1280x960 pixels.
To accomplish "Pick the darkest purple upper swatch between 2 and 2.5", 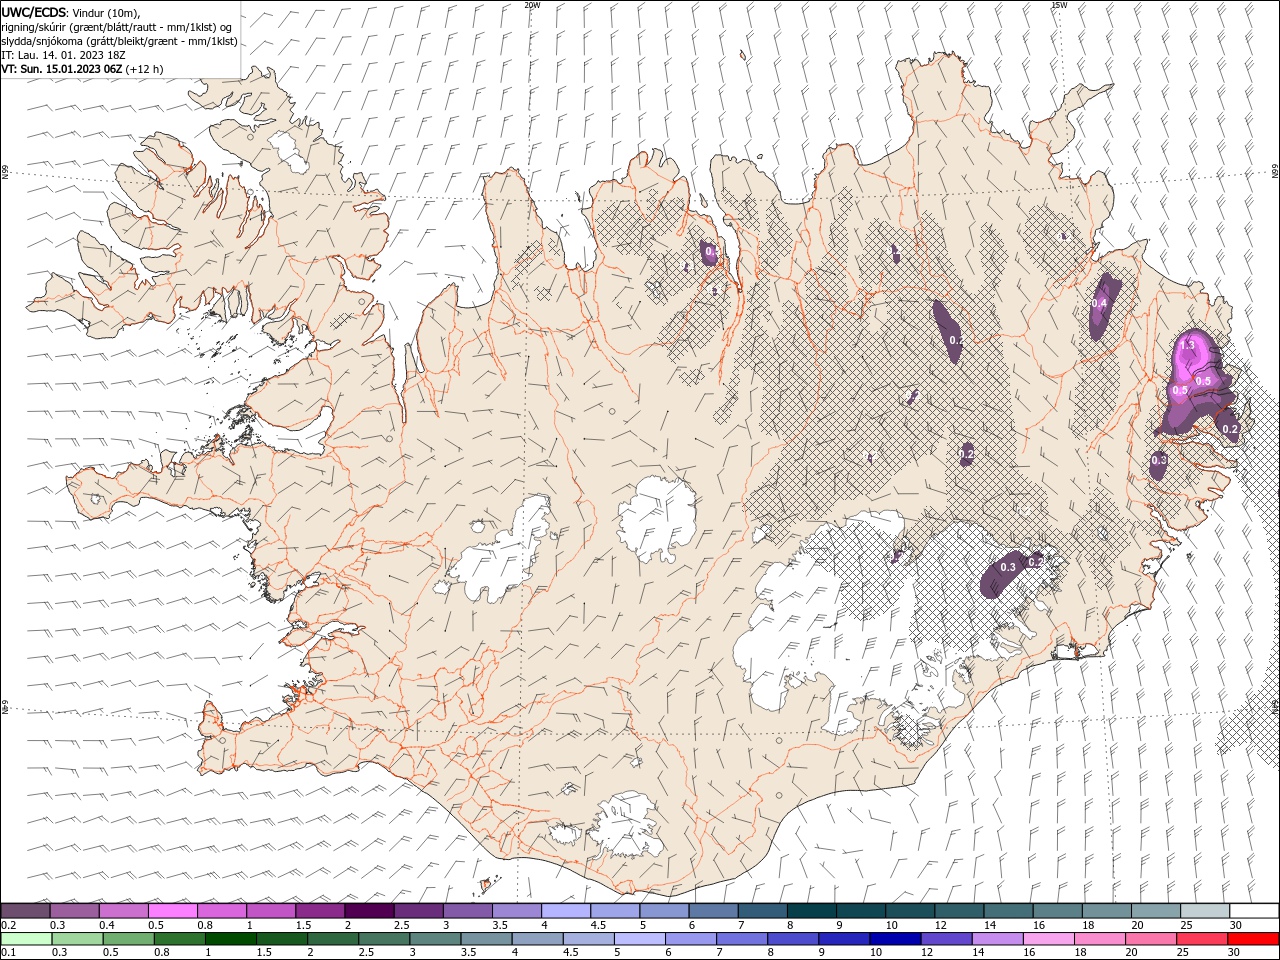I will 369,910.
